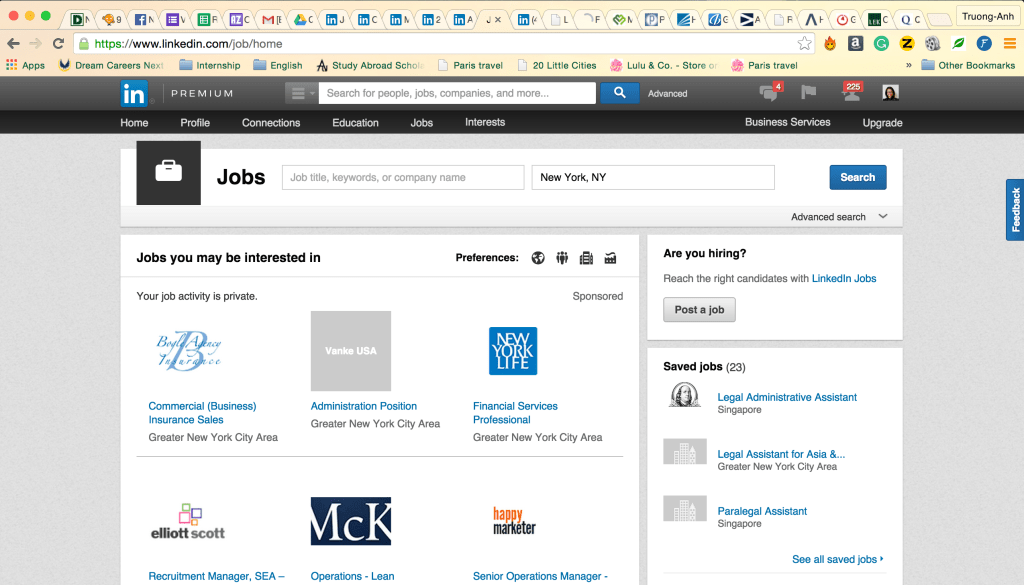
Task: Open the Connections menu item
Action: pyautogui.click(x=271, y=123)
